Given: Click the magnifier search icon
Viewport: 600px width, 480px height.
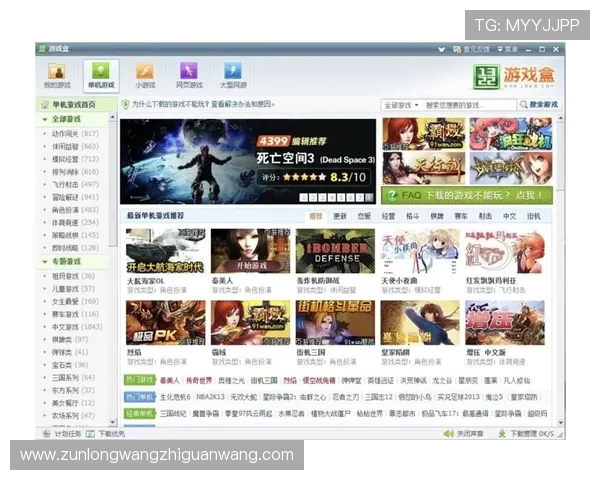Looking at the screenshot, I should pos(523,104).
